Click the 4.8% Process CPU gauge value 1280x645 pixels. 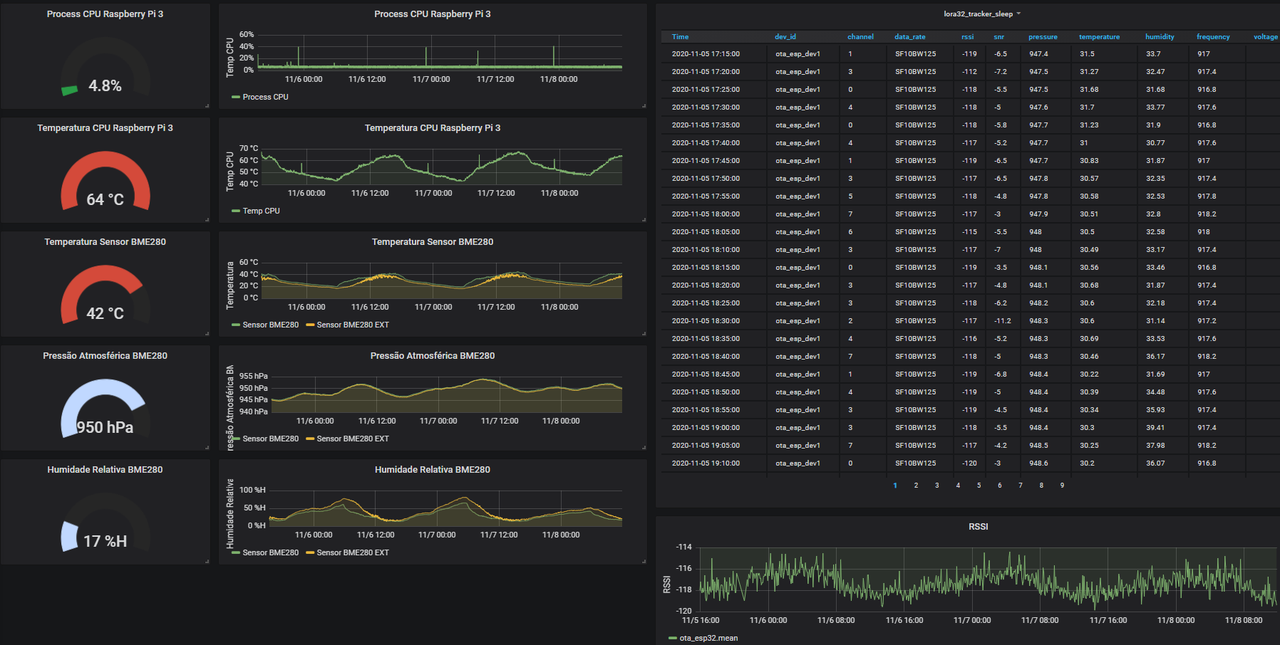tap(105, 86)
